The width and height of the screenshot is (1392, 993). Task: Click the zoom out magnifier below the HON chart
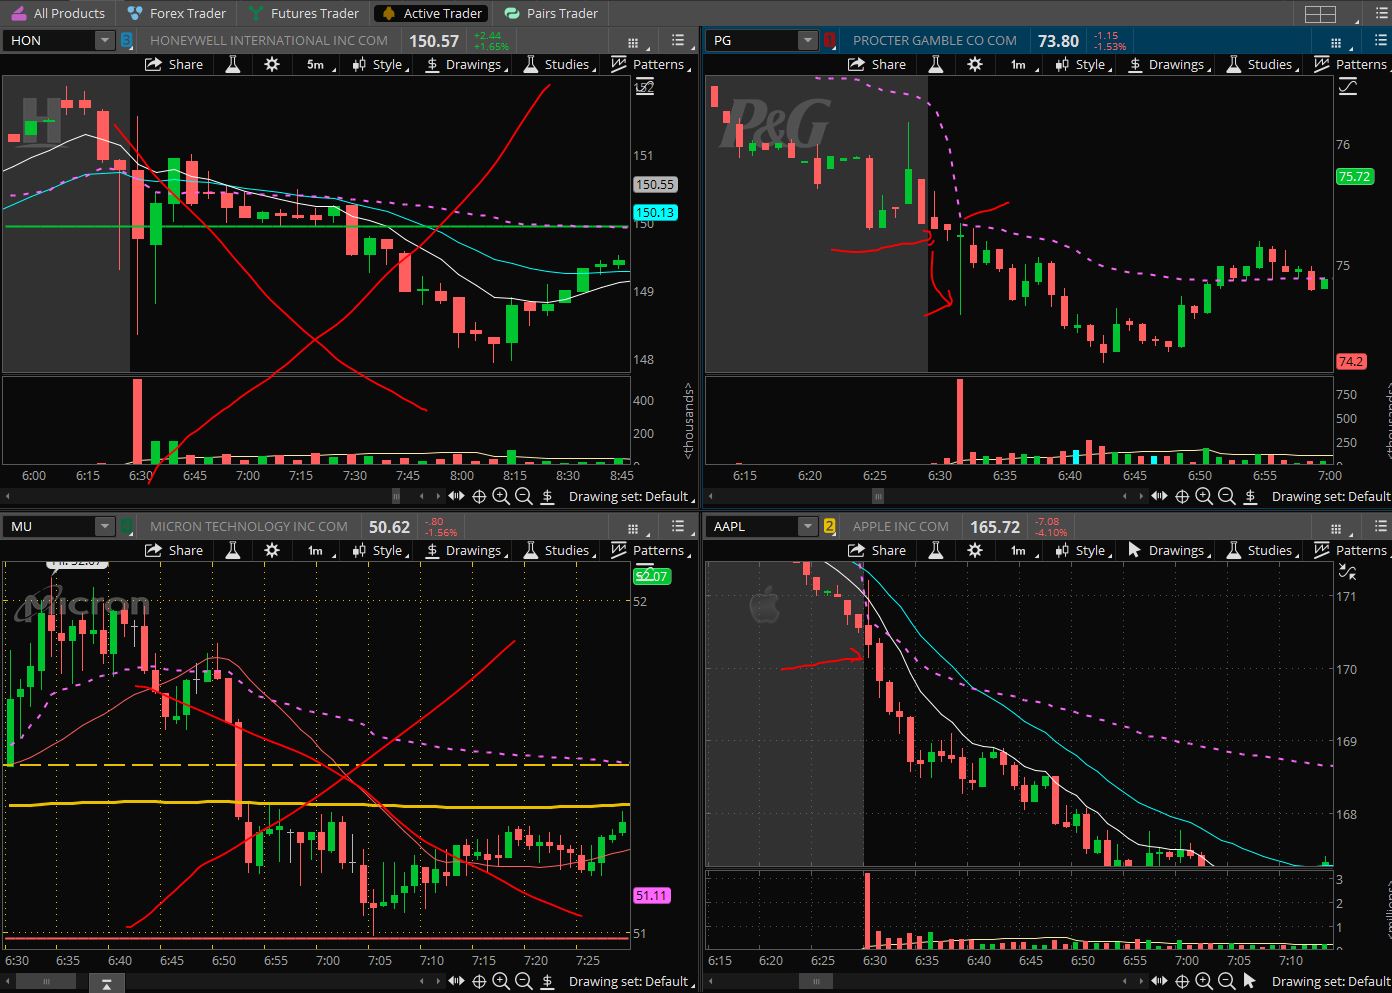(x=523, y=496)
